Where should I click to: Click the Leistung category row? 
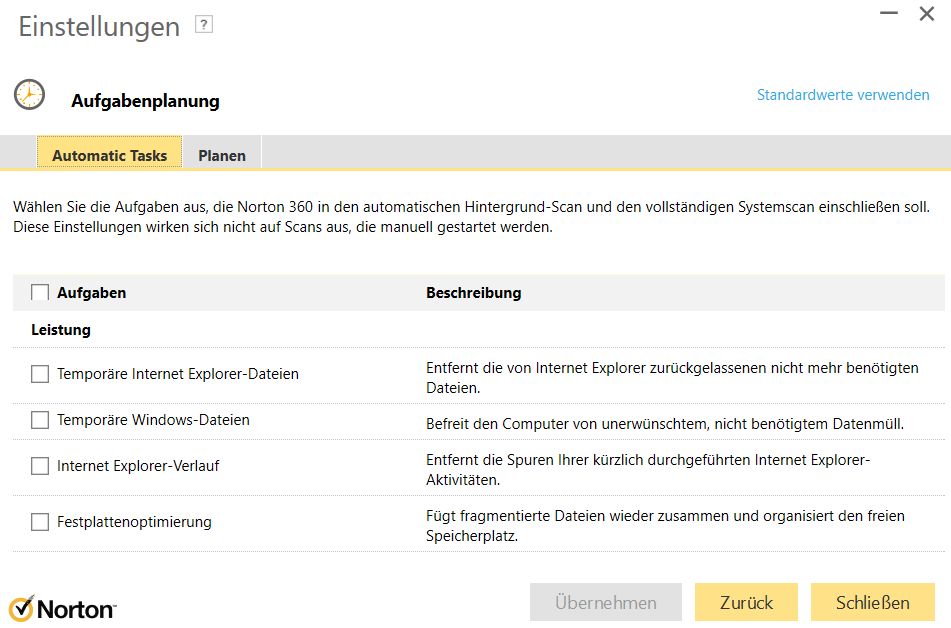pyautogui.click(x=61, y=329)
